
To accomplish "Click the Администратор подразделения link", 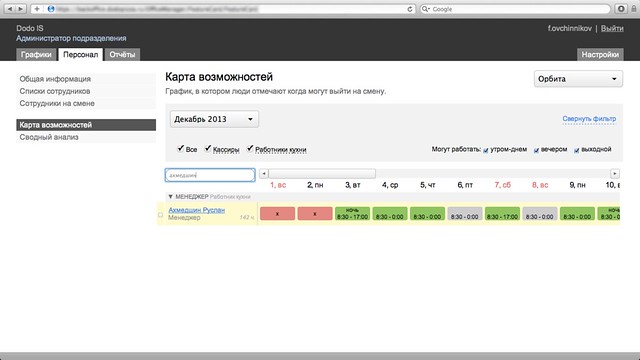I will 71,38.
